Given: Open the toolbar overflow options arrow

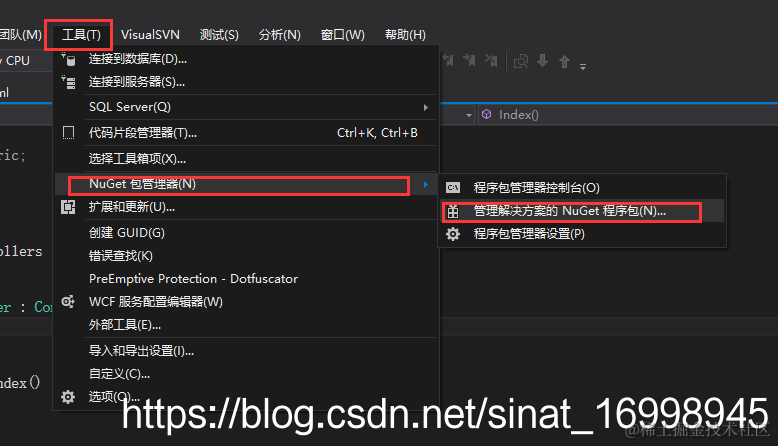Looking at the screenshot, I should [583, 66].
